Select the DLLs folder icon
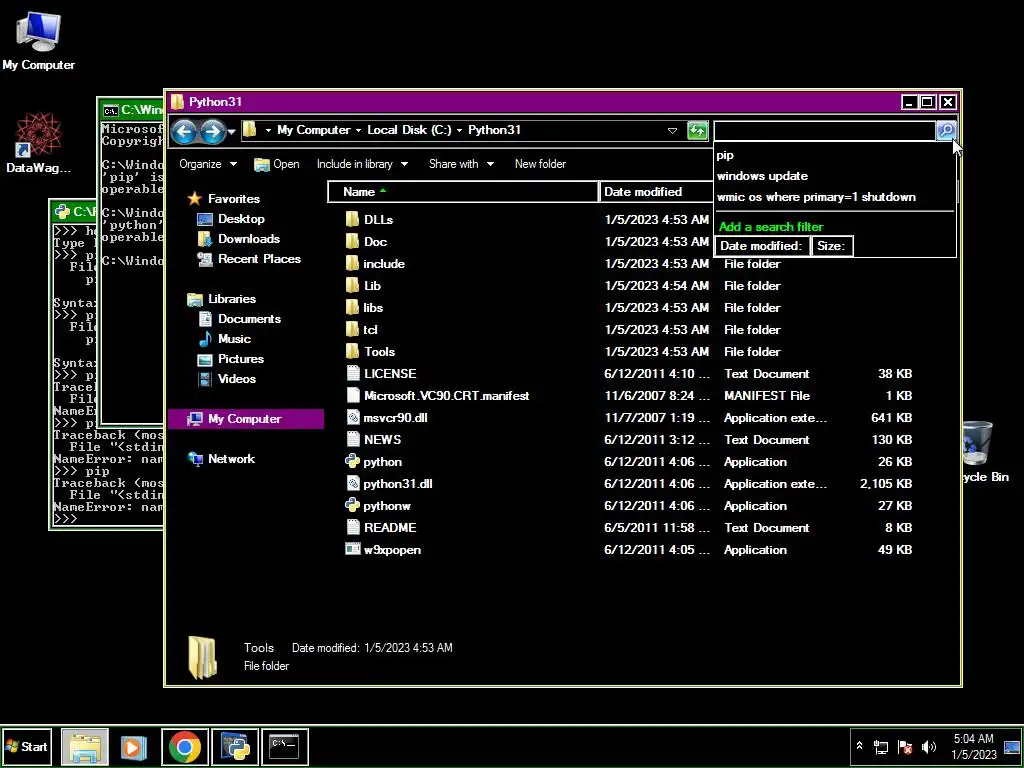The width and height of the screenshot is (1024, 768). click(353, 219)
